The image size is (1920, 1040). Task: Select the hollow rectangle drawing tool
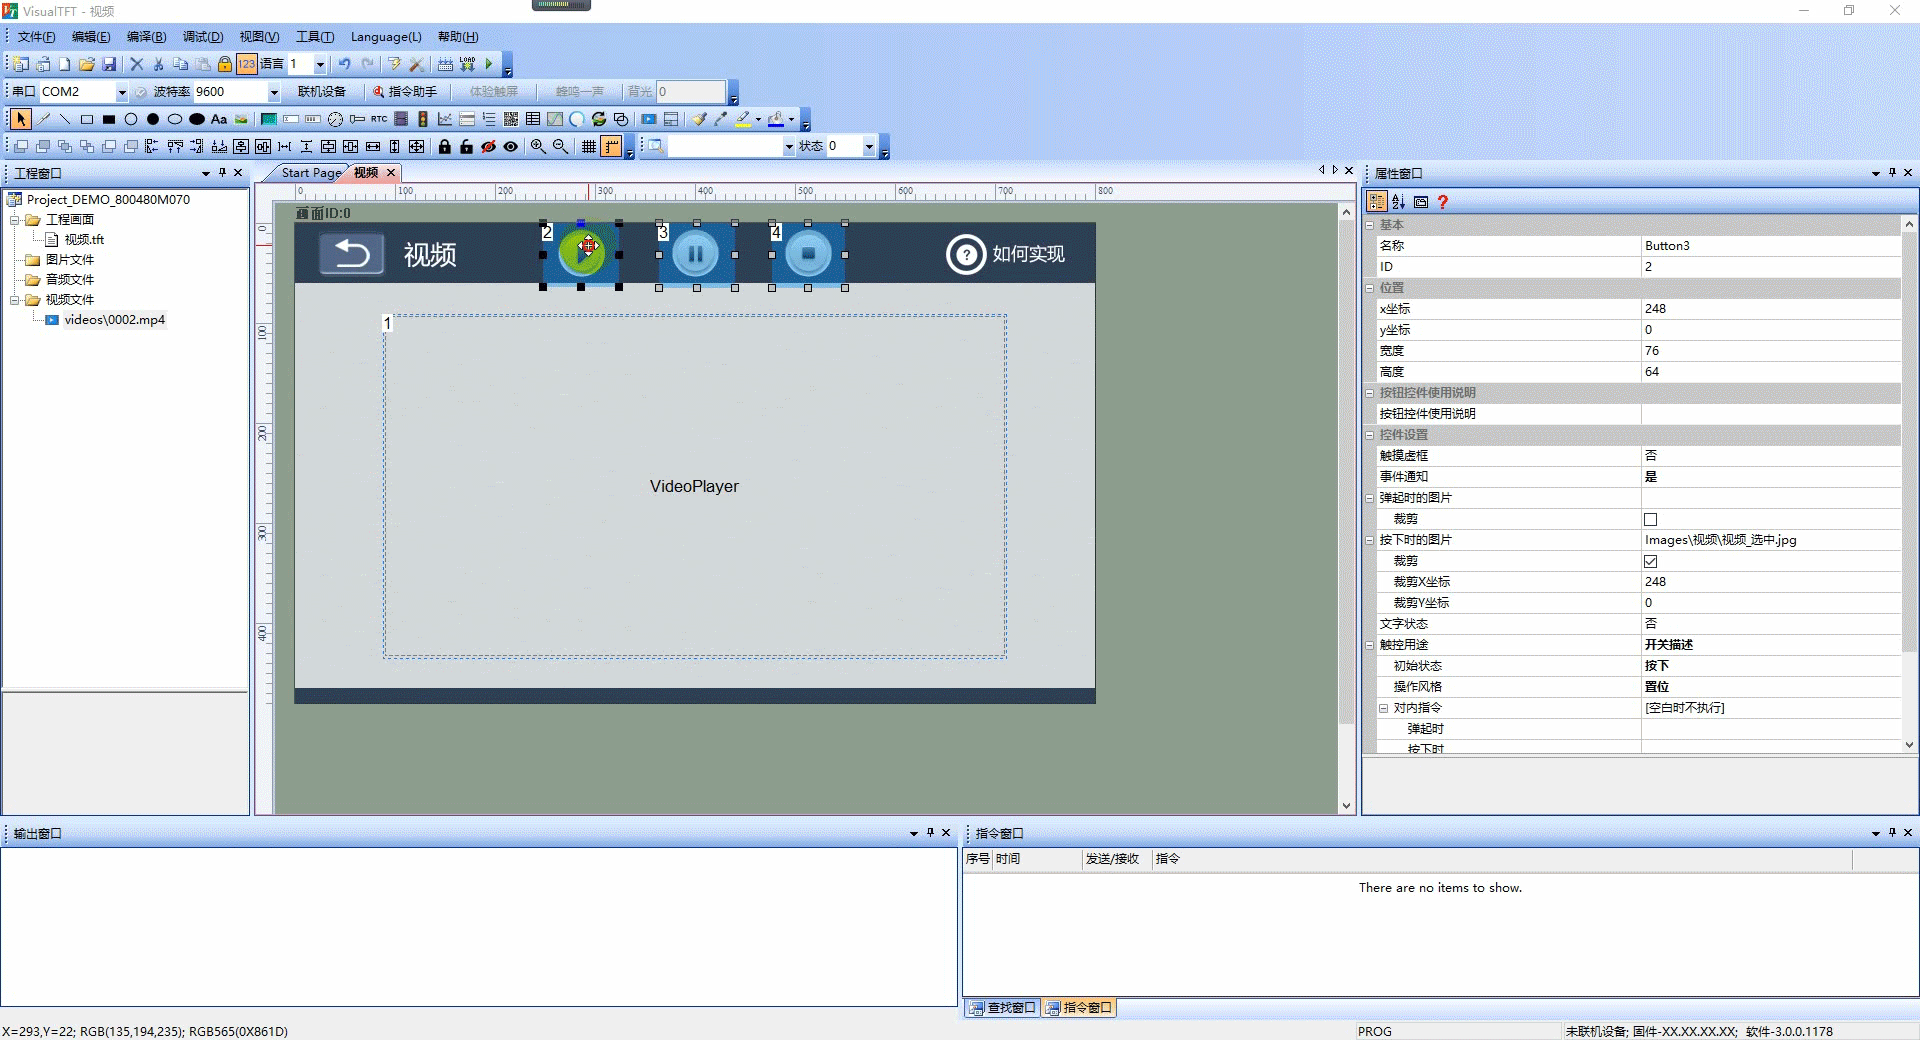87,119
